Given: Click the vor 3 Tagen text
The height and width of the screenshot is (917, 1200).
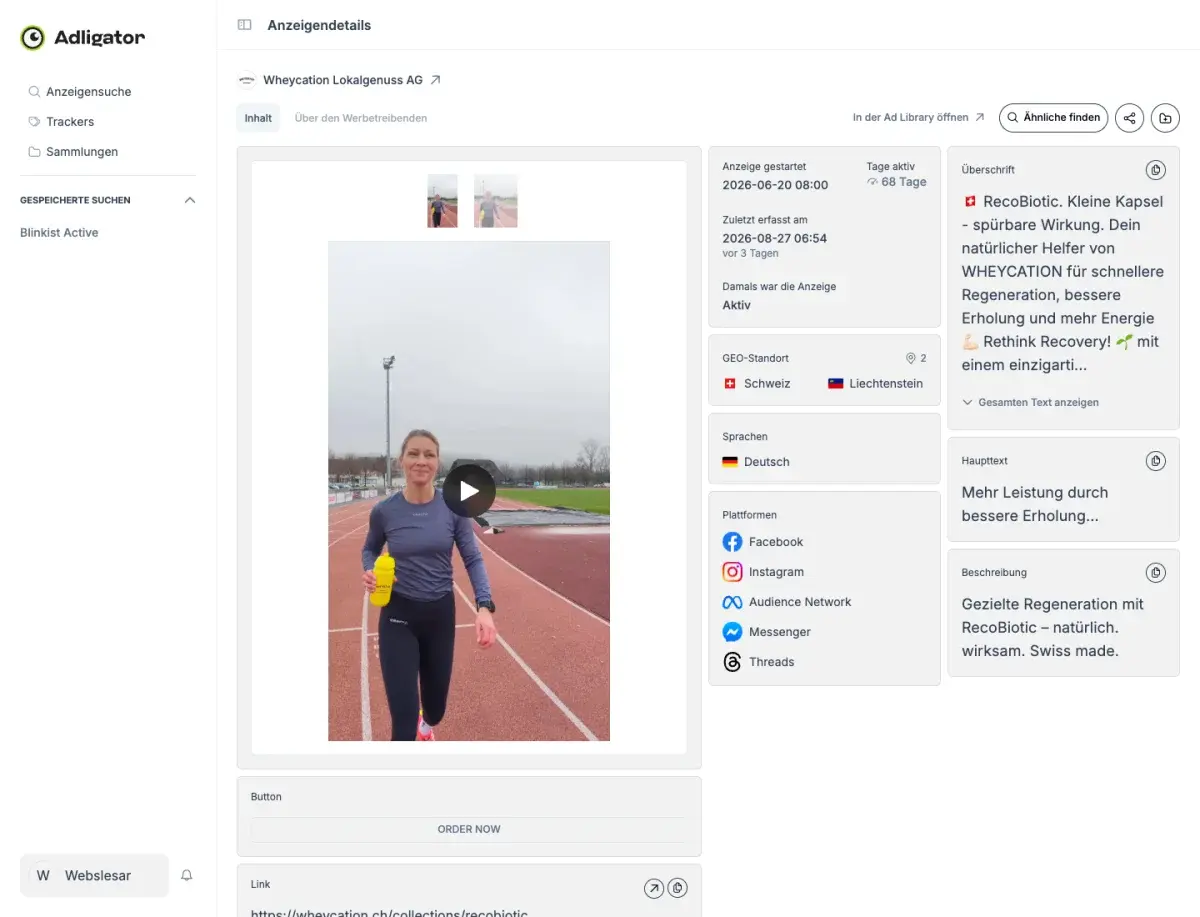Looking at the screenshot, I should [x=750, y=253].
